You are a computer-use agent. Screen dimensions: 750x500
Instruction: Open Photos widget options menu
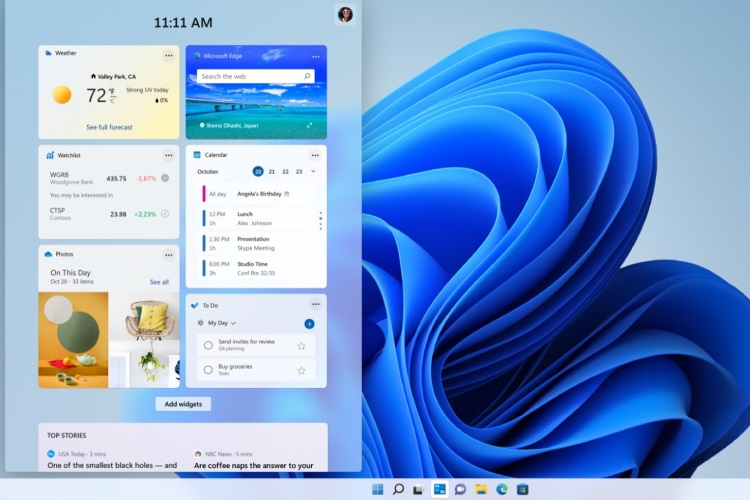[168, 255]
